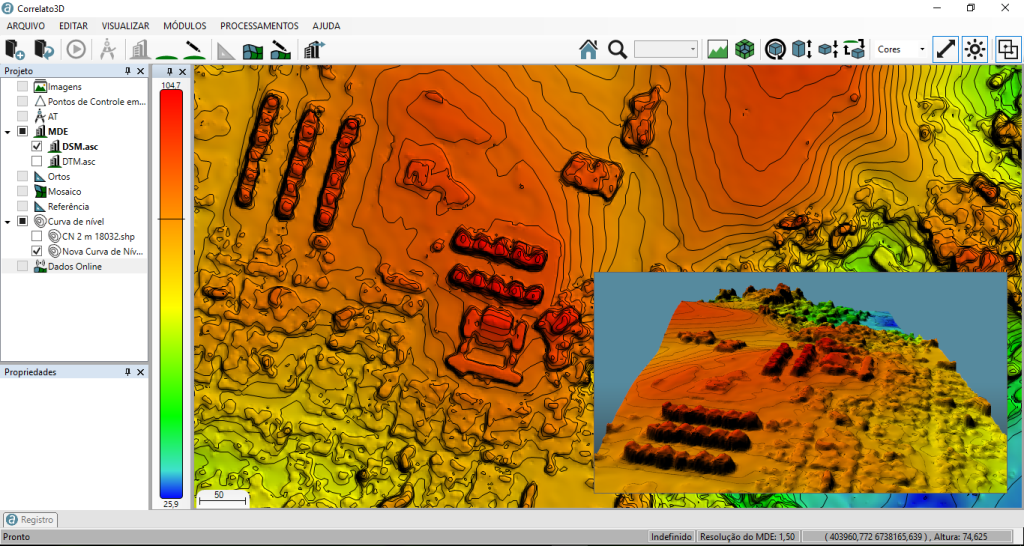Click the home view icon
Image resolution: width=1024 pixels, height=546 pixels.
[x=588, y=49]
